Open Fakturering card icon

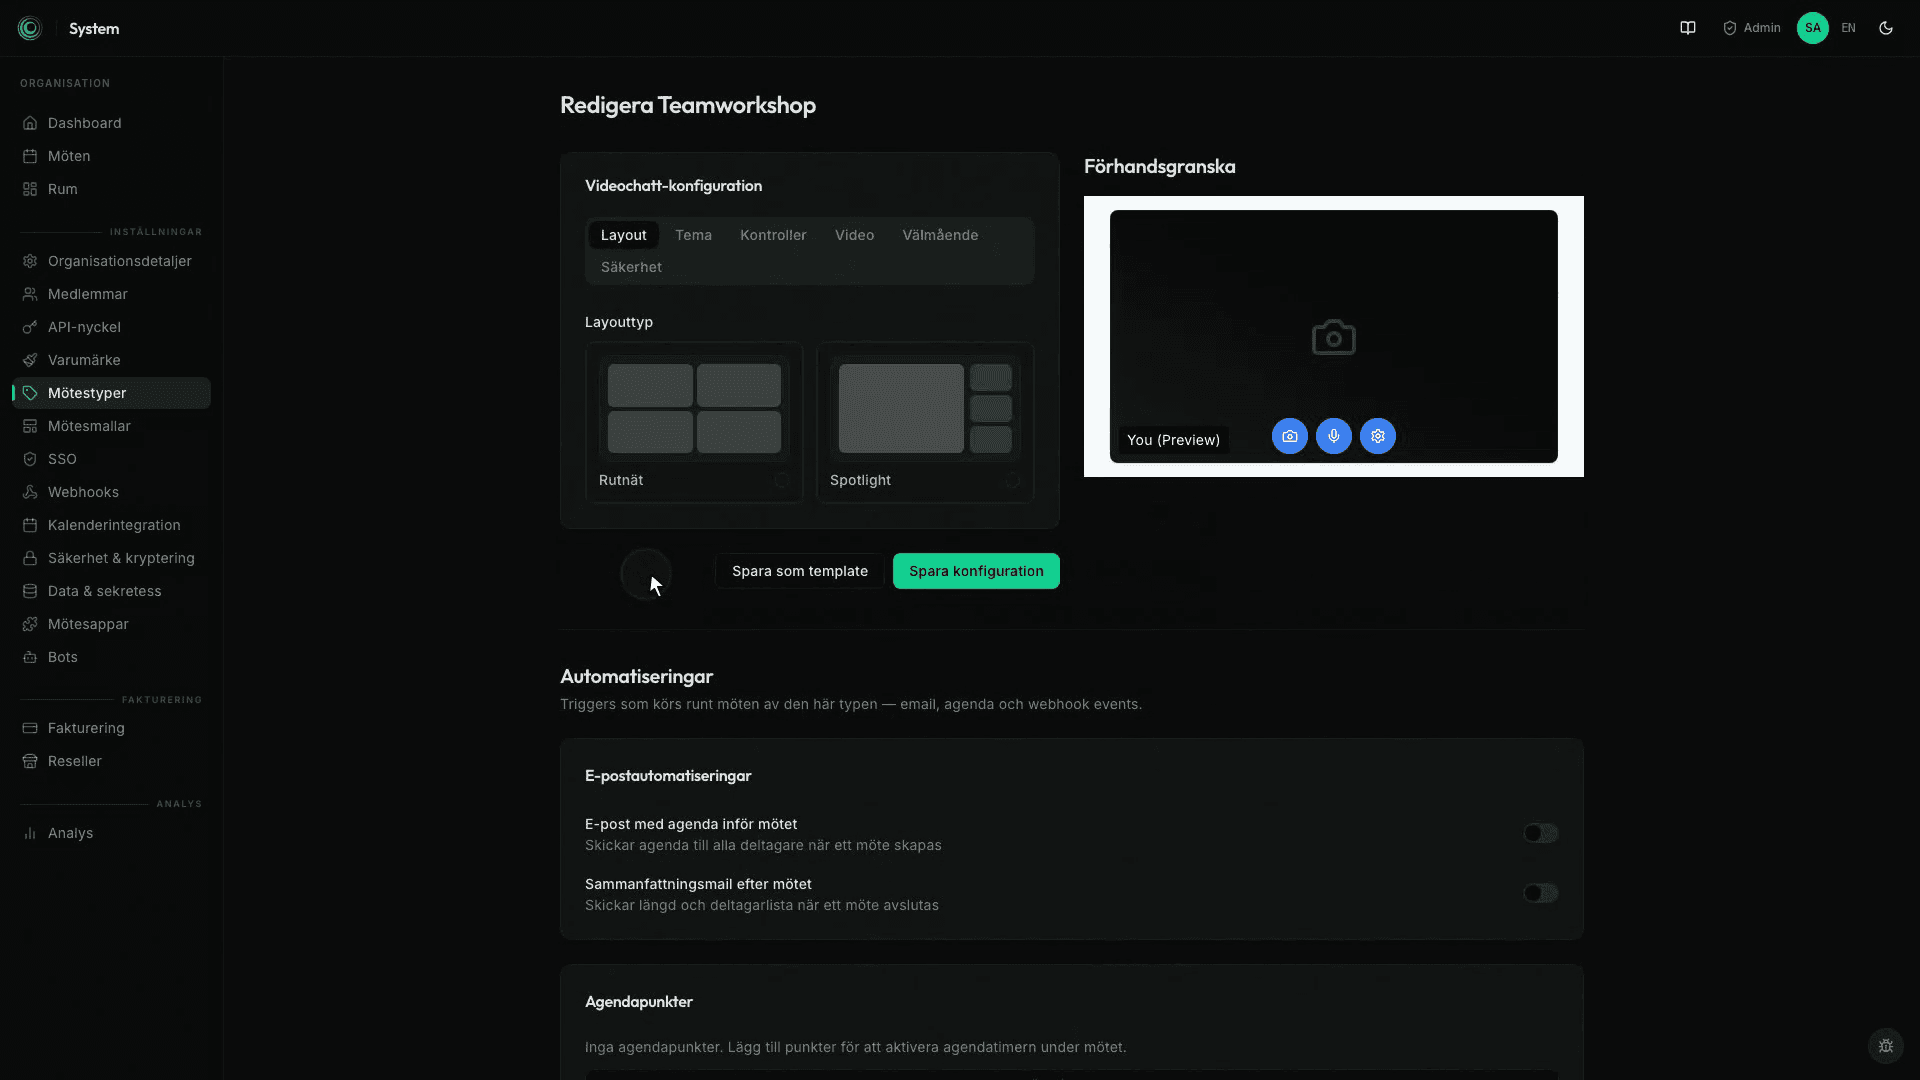(x=30, y=728)
